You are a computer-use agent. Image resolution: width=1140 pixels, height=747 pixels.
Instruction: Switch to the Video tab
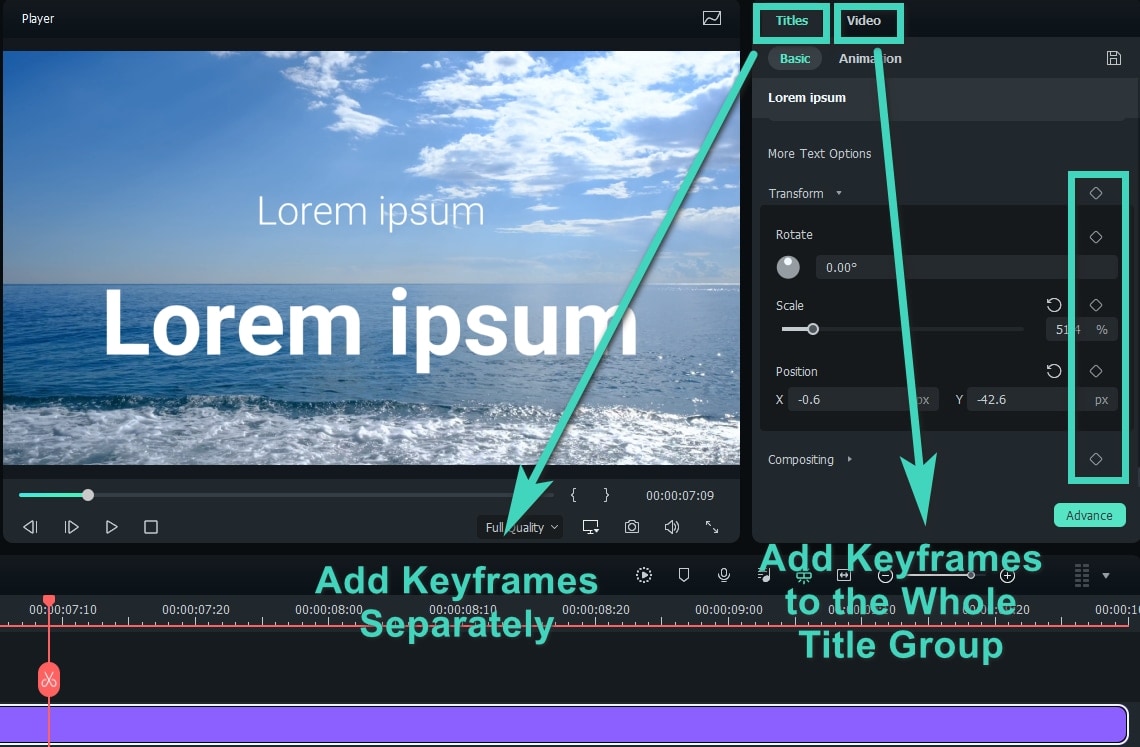(864, 21)
